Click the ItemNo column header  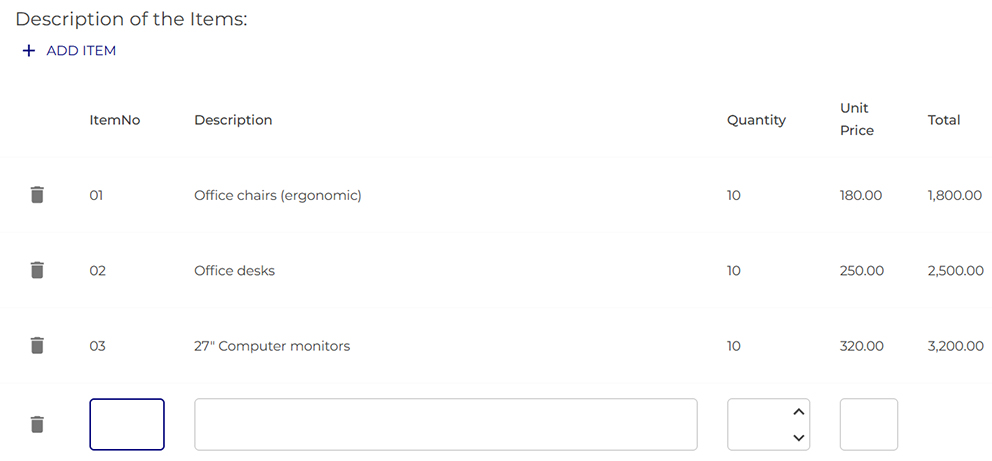click(x=115, y=120)
